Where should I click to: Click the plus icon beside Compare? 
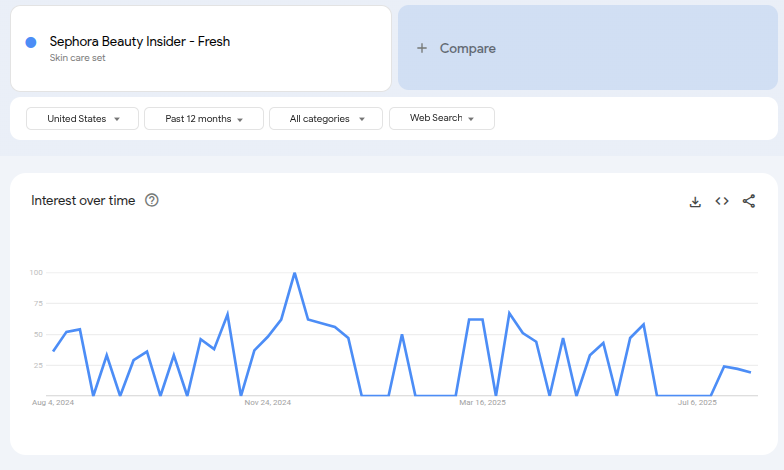tap(422, 48)
